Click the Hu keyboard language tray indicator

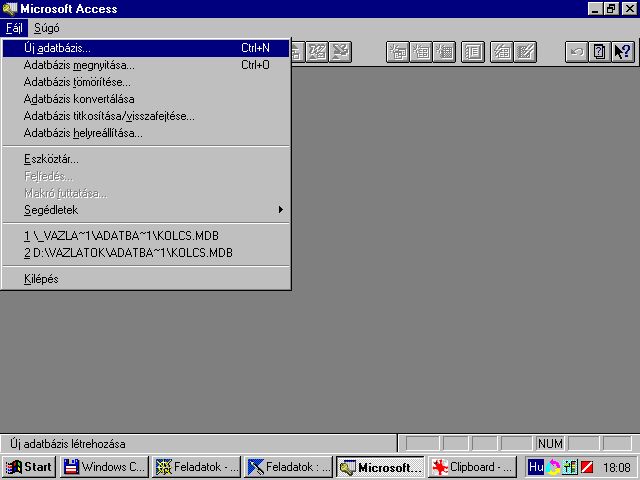pyautogui.click(x=536, y=467)
